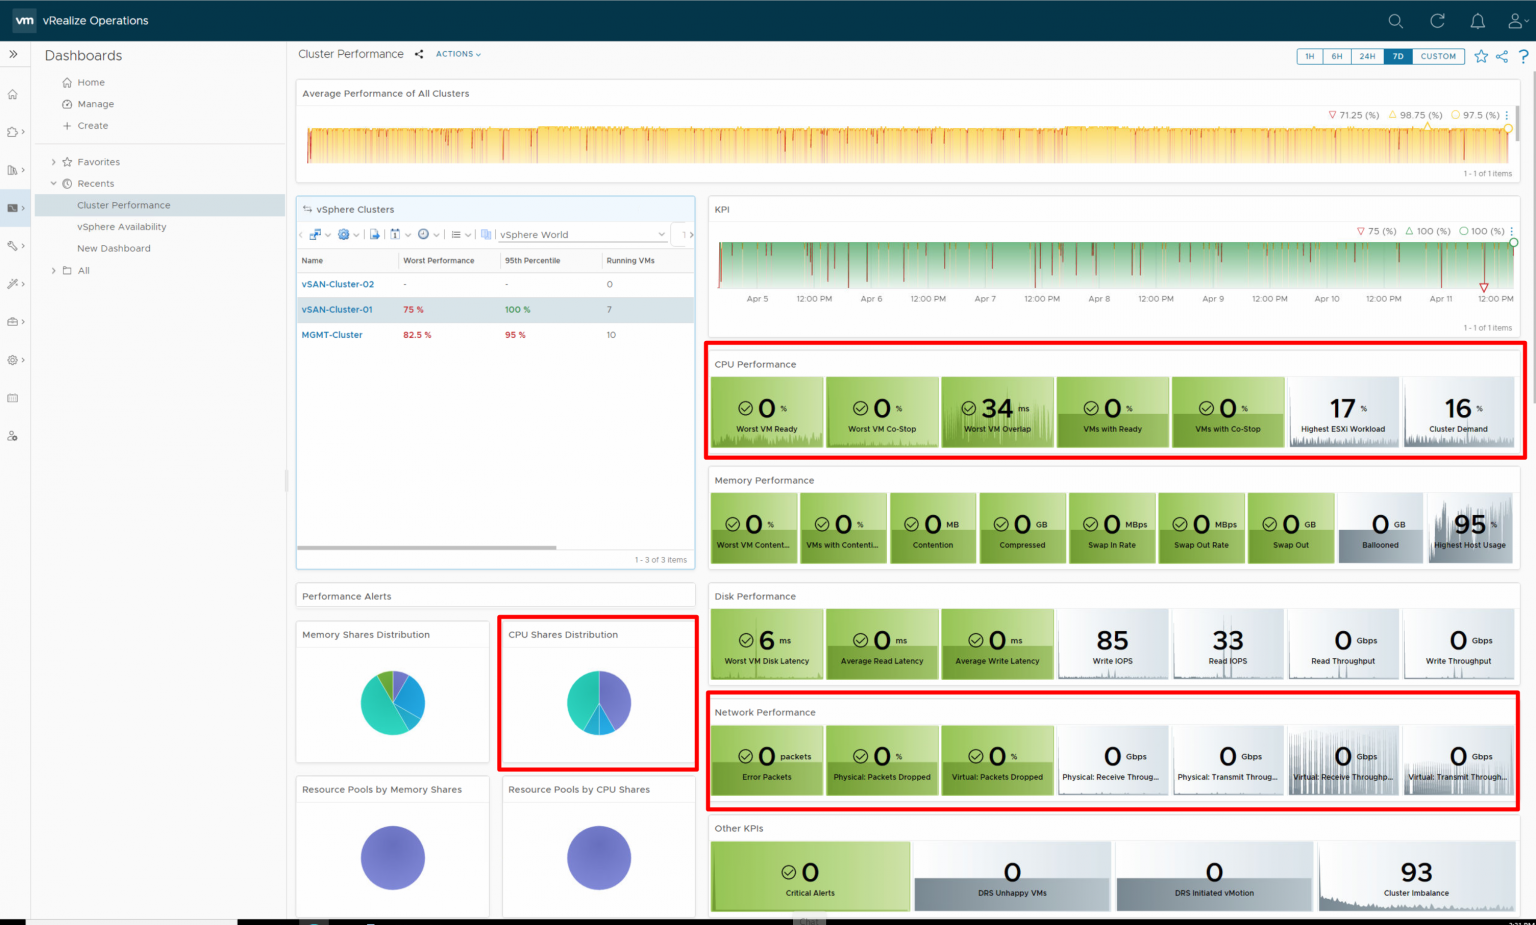Open the notifications bell
This screenshot has width=1536, height=925.
[1477, 20]
